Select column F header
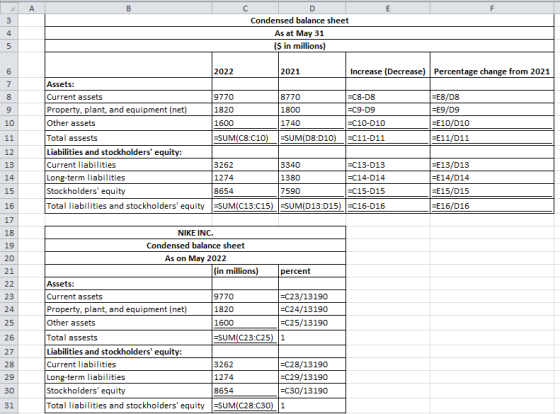560x414 pixels. 492,8
